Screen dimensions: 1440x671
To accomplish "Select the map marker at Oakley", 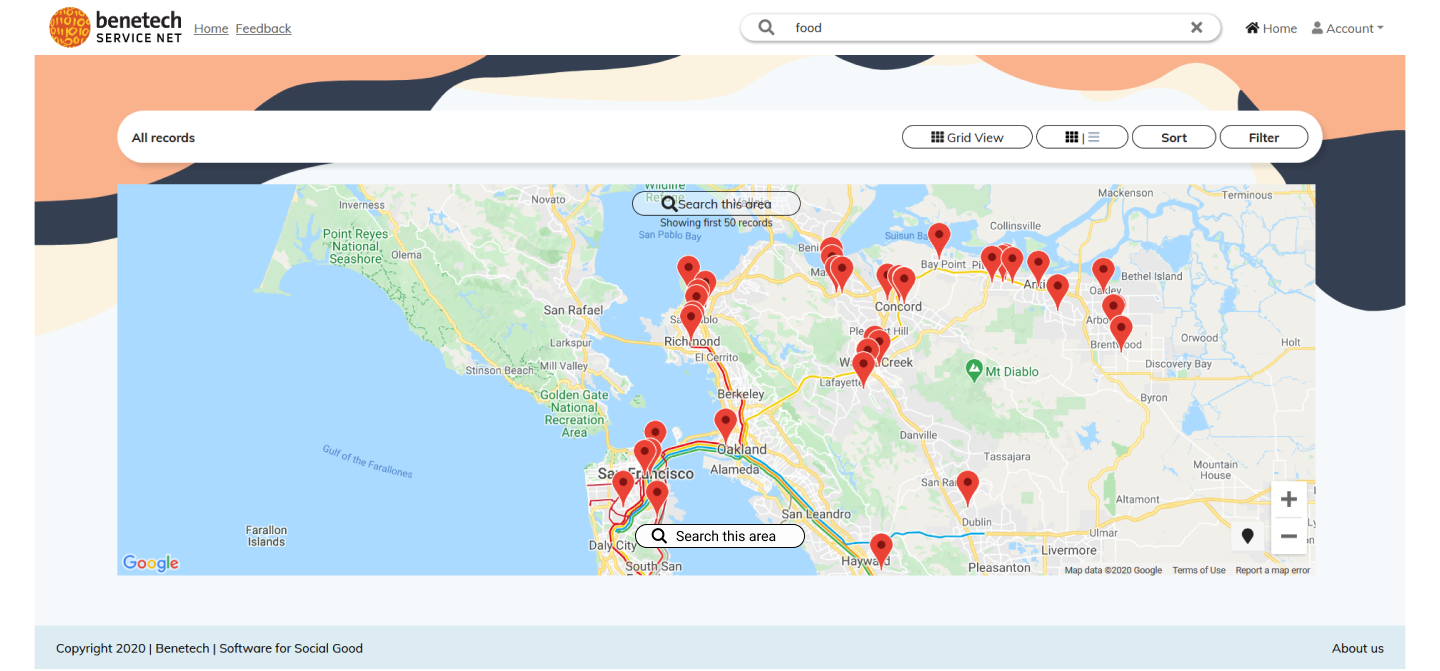I will pos(1103,276).
